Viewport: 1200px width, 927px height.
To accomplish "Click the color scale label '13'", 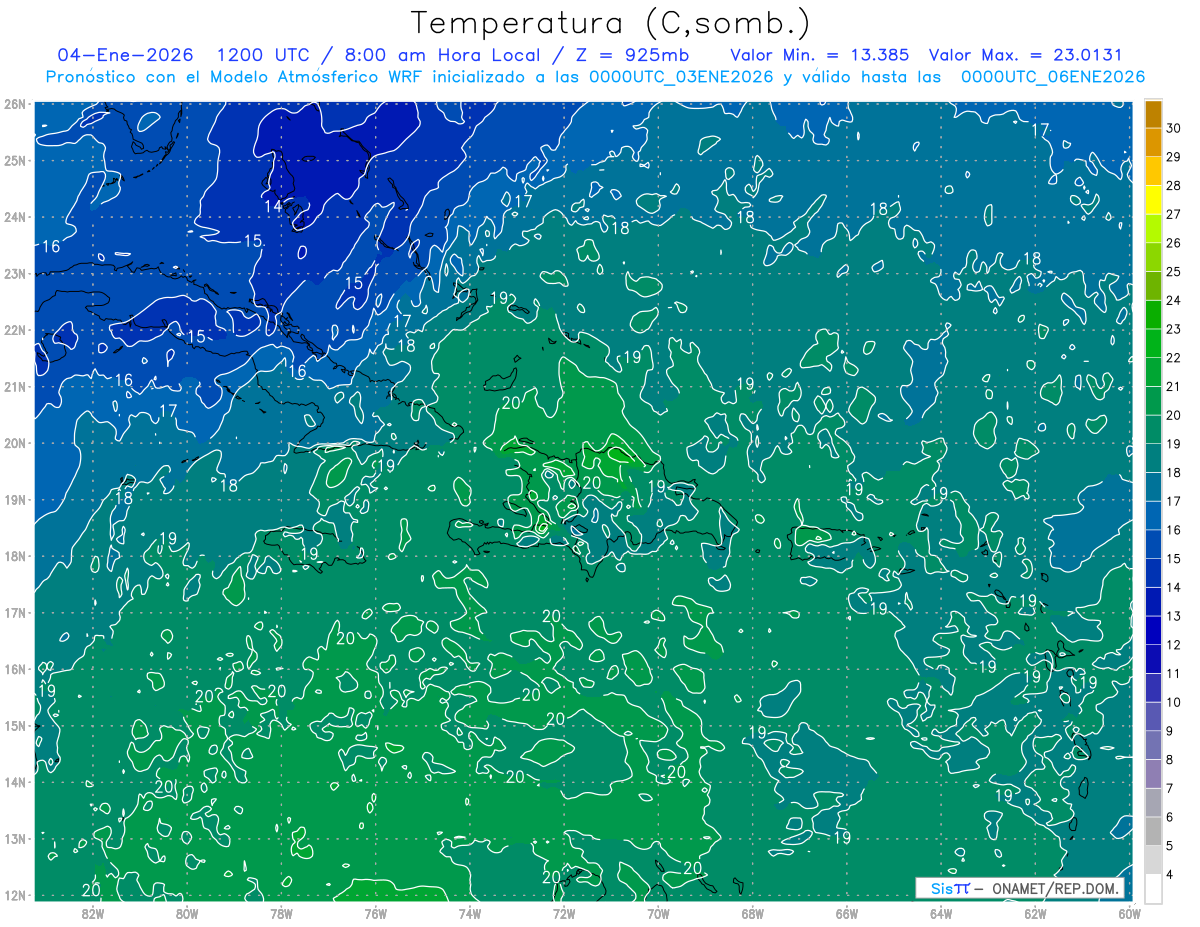I will (x=1174, y=616).
